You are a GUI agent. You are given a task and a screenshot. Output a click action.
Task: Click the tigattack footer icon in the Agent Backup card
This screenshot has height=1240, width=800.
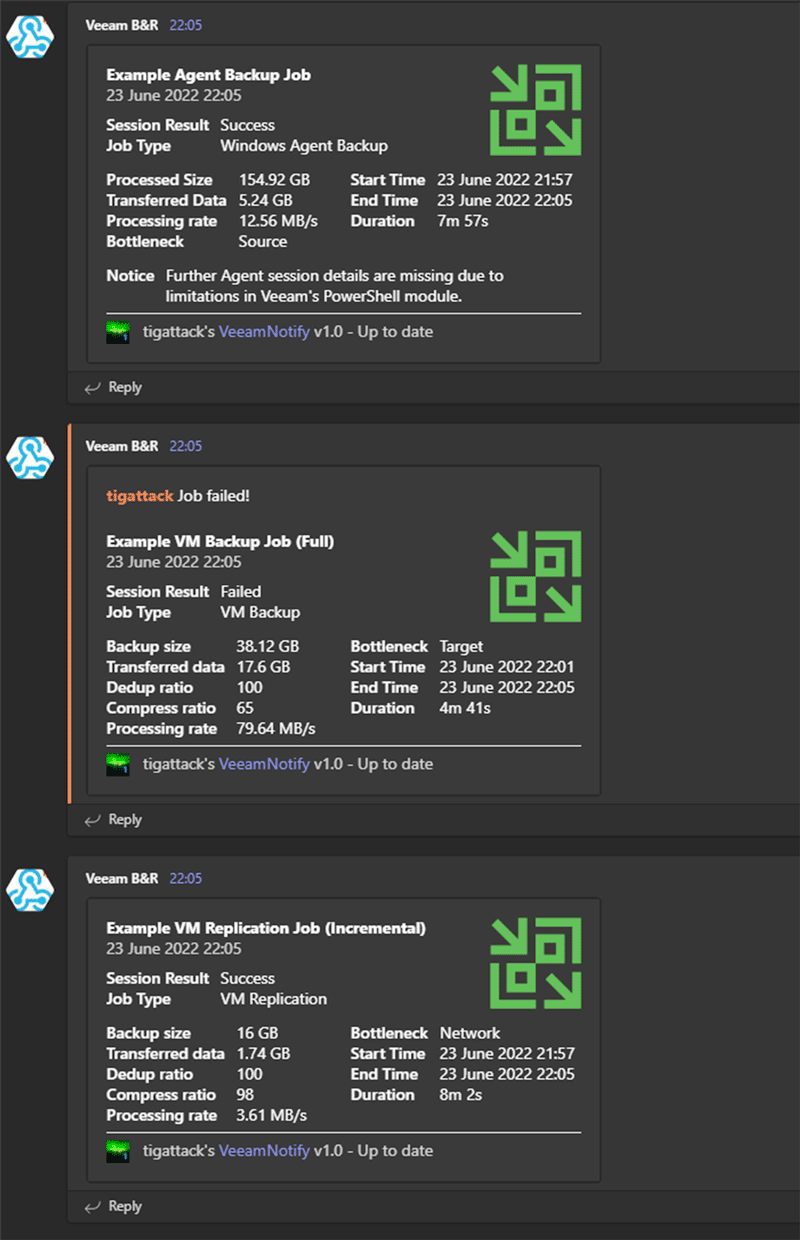(118, 332)
